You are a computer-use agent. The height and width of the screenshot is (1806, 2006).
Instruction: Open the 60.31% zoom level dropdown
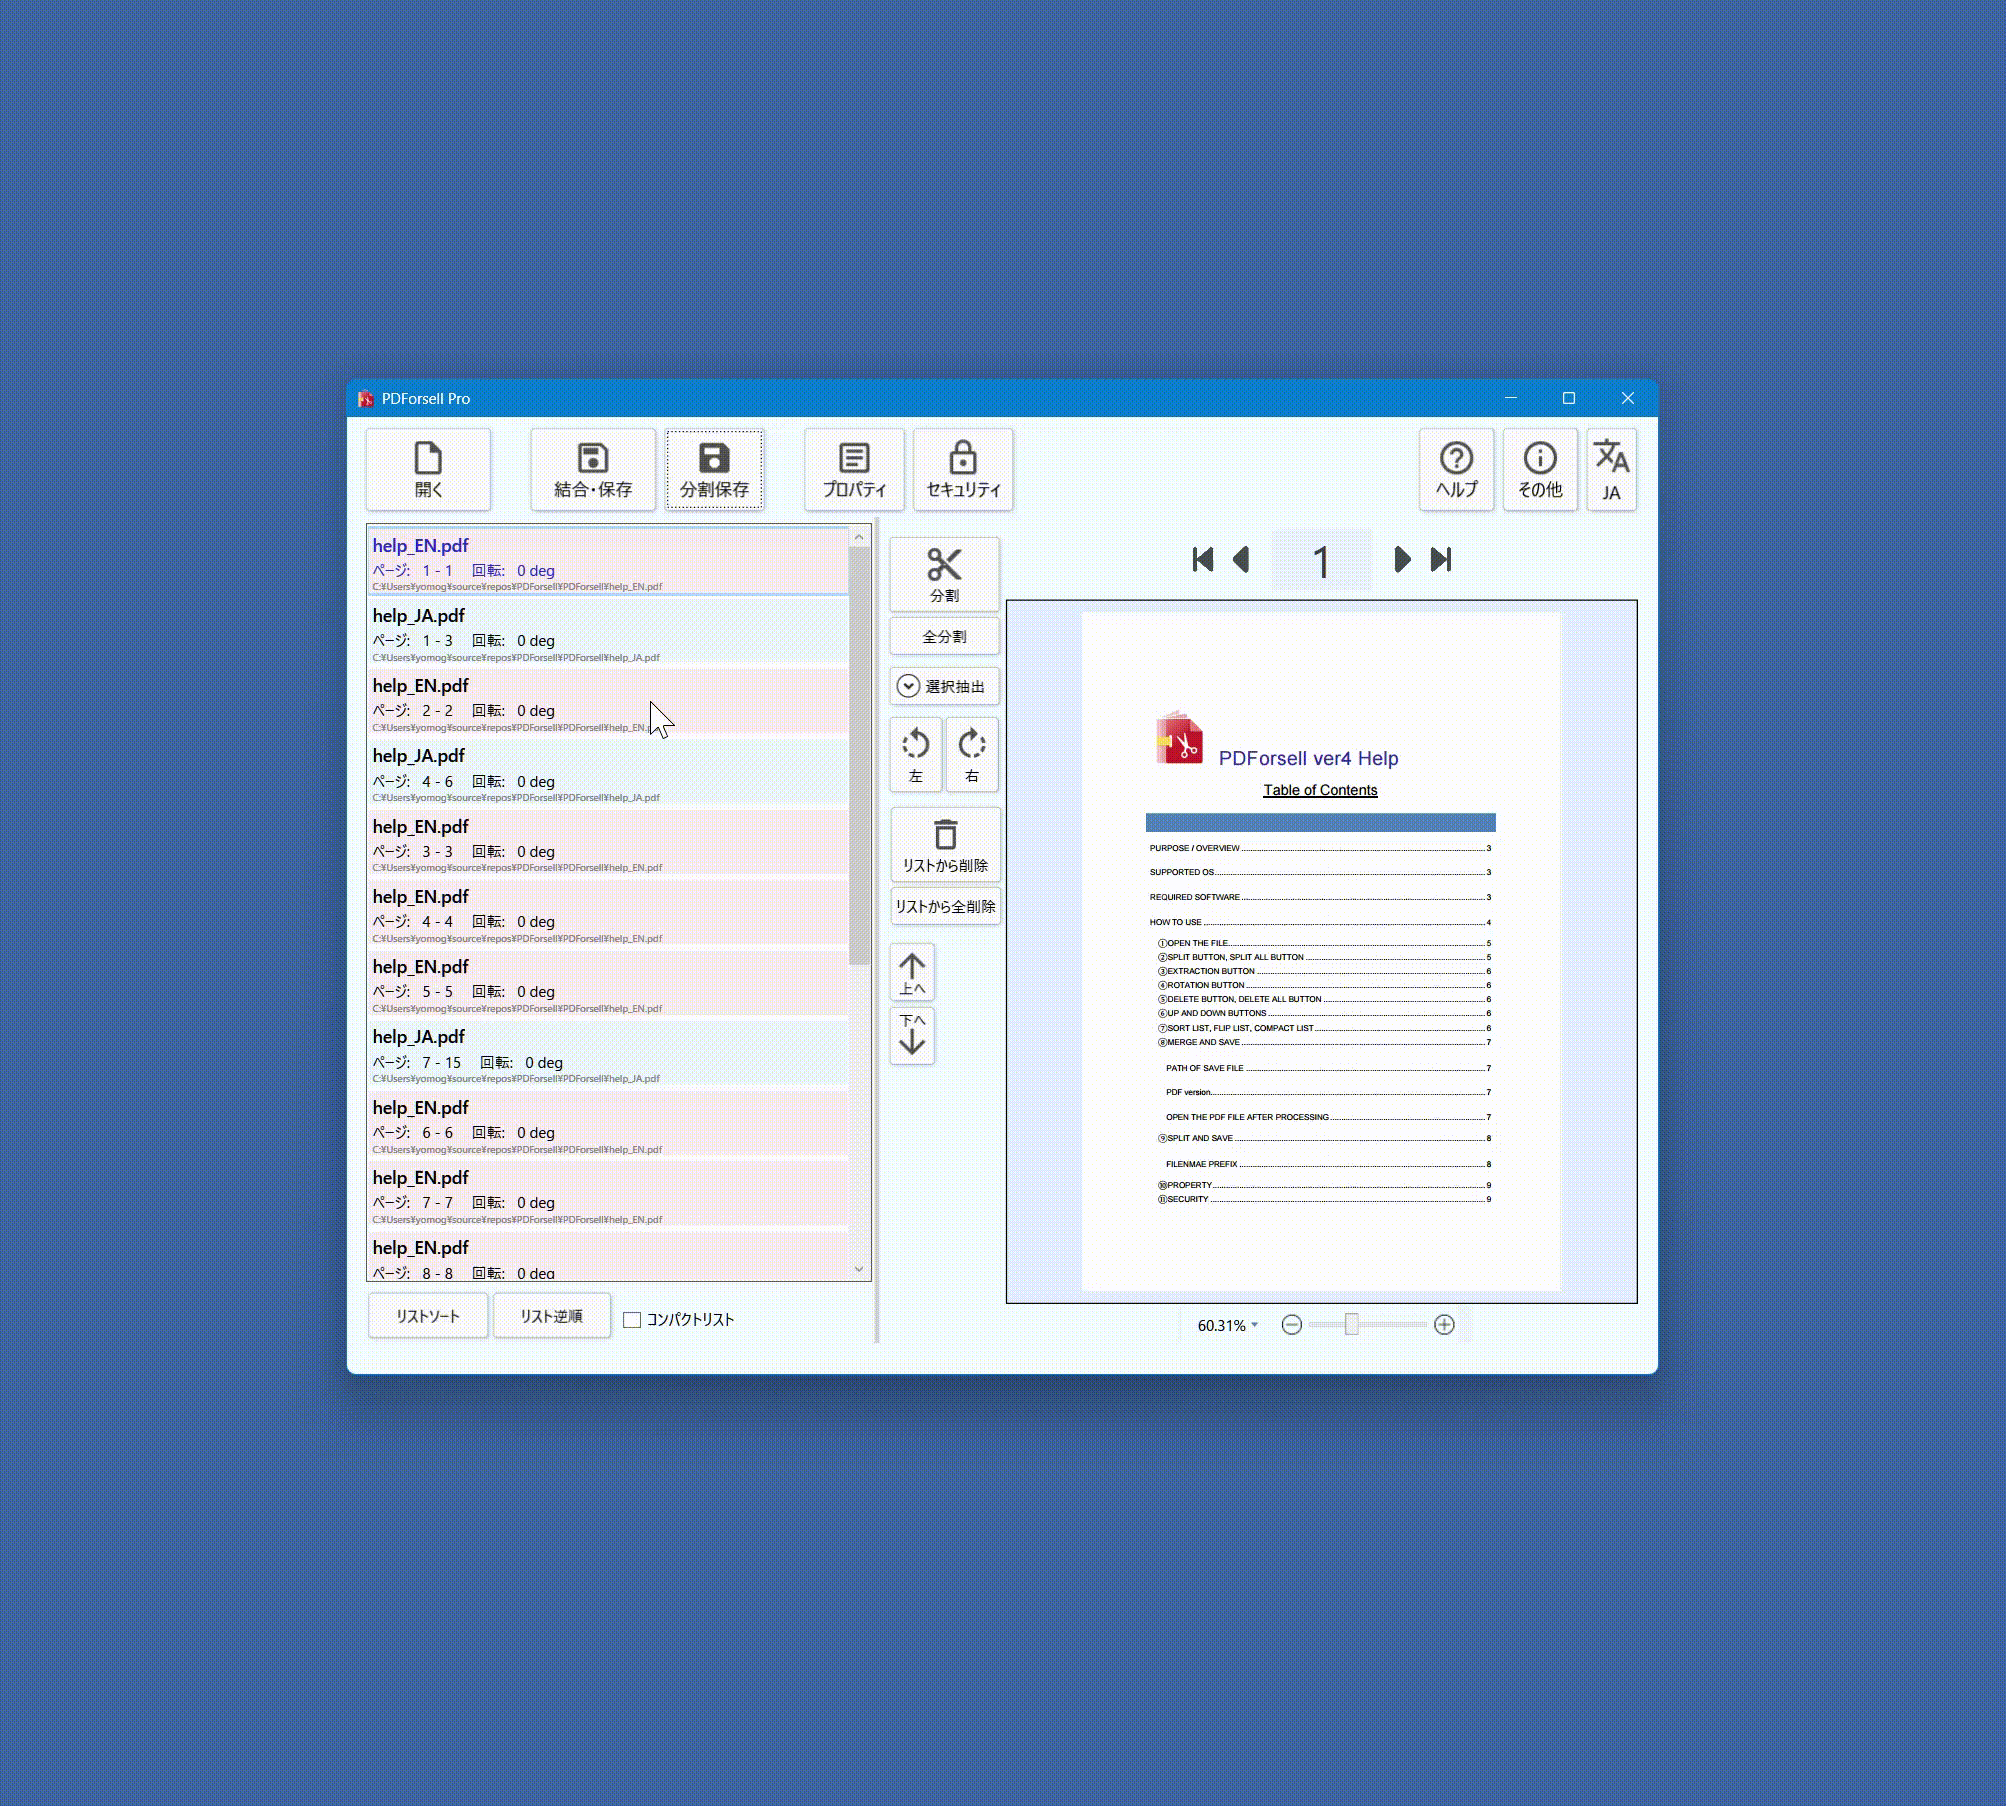1254,1325
